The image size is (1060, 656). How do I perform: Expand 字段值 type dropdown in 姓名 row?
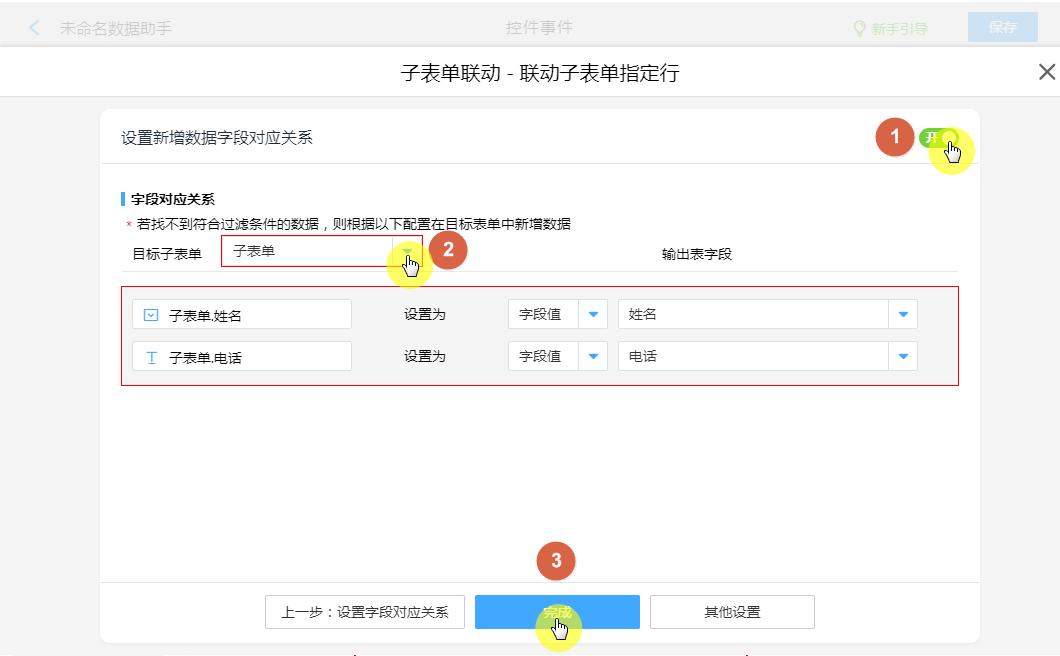click(x=593, y=315)
